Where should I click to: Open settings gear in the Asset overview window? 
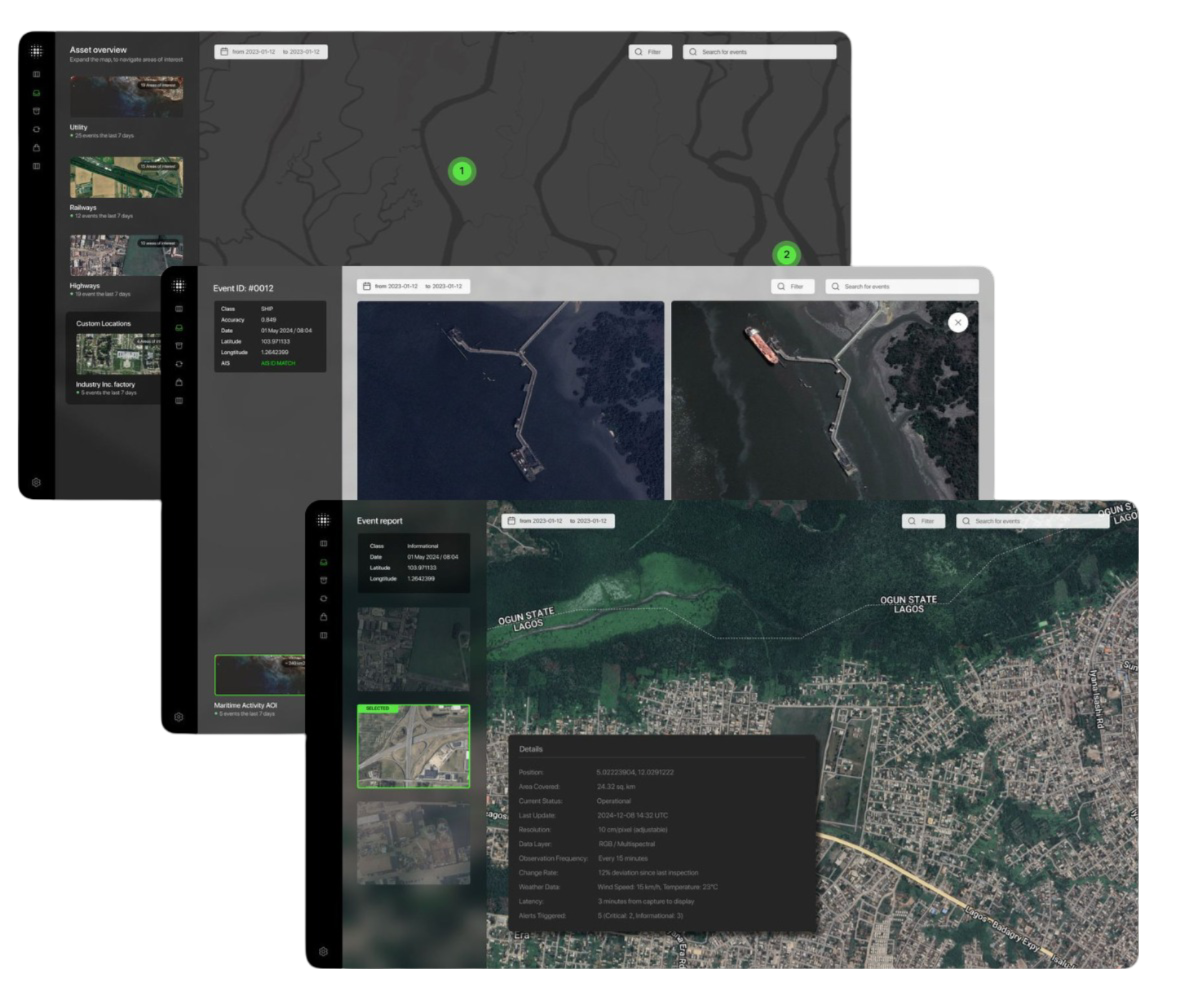pyautogui.click(x=37, y=482)
